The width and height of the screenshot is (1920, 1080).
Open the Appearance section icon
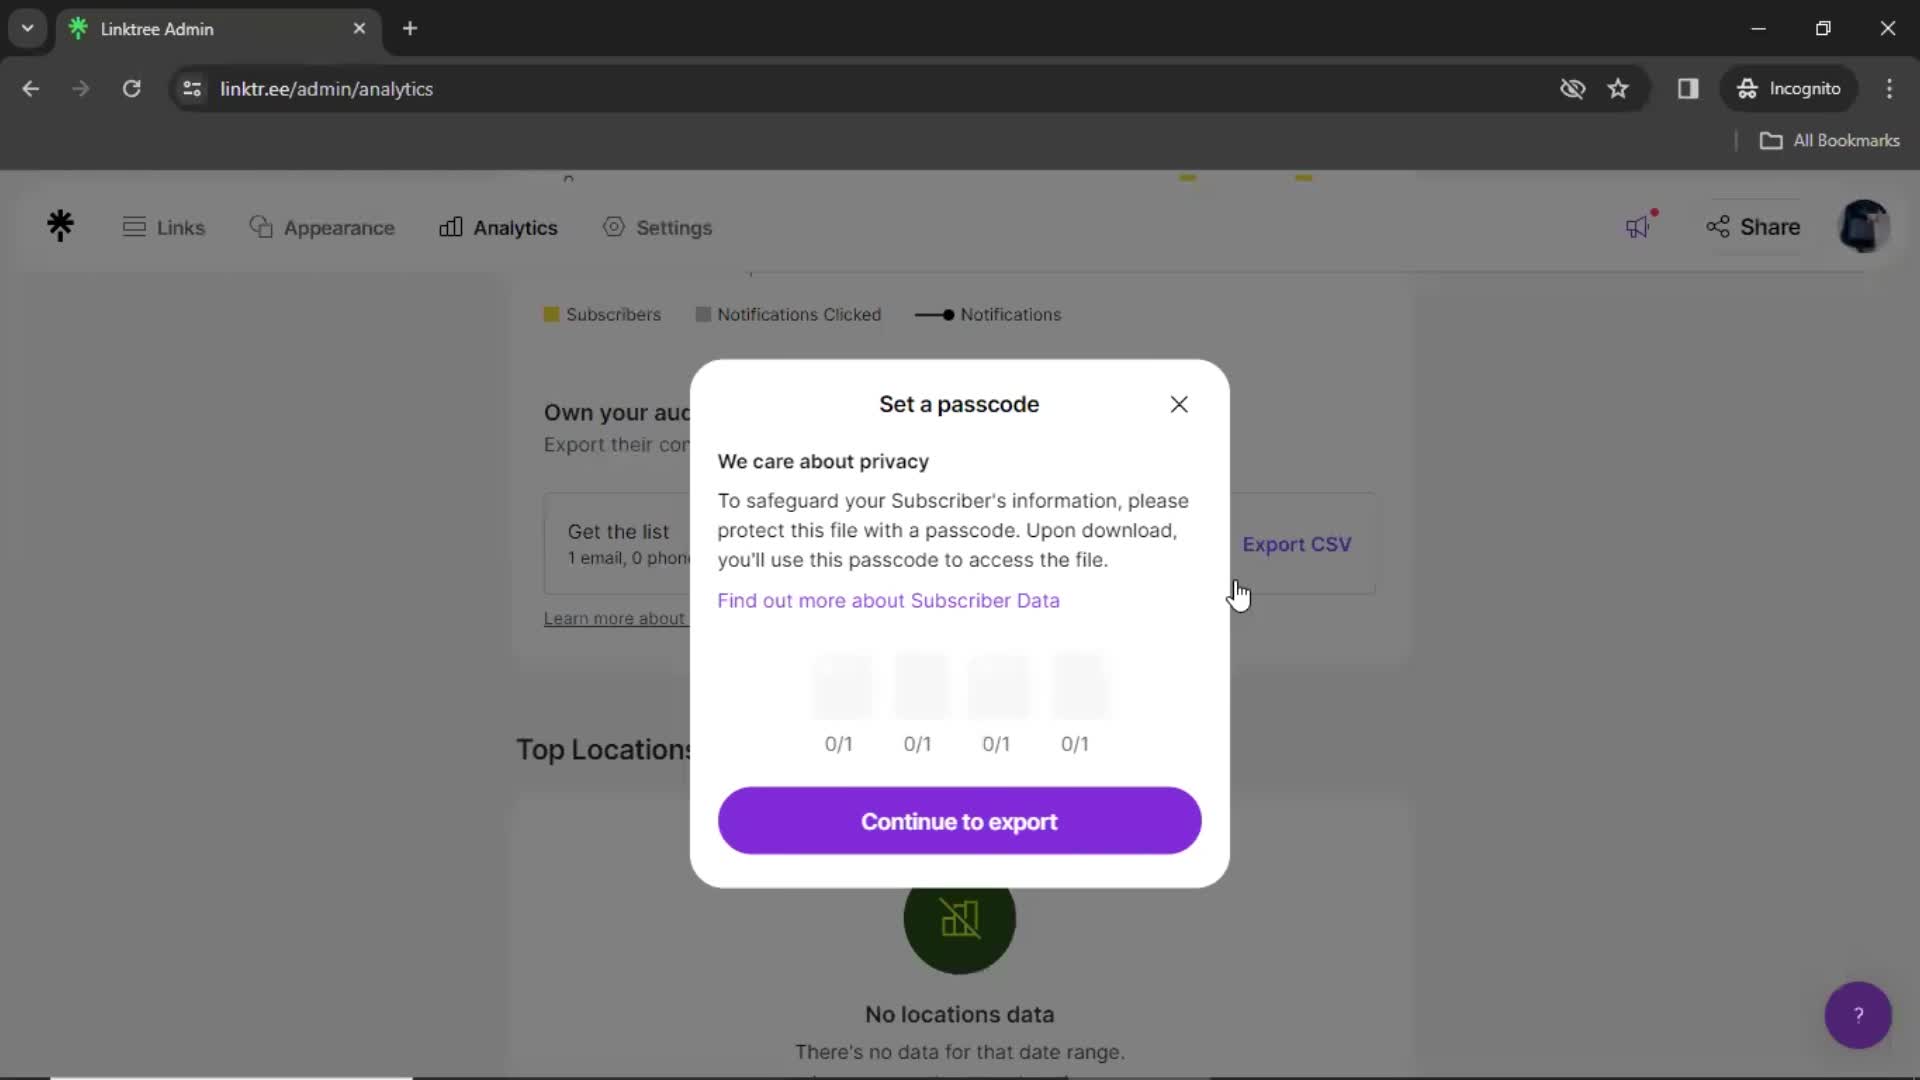(x=261, y=227)
